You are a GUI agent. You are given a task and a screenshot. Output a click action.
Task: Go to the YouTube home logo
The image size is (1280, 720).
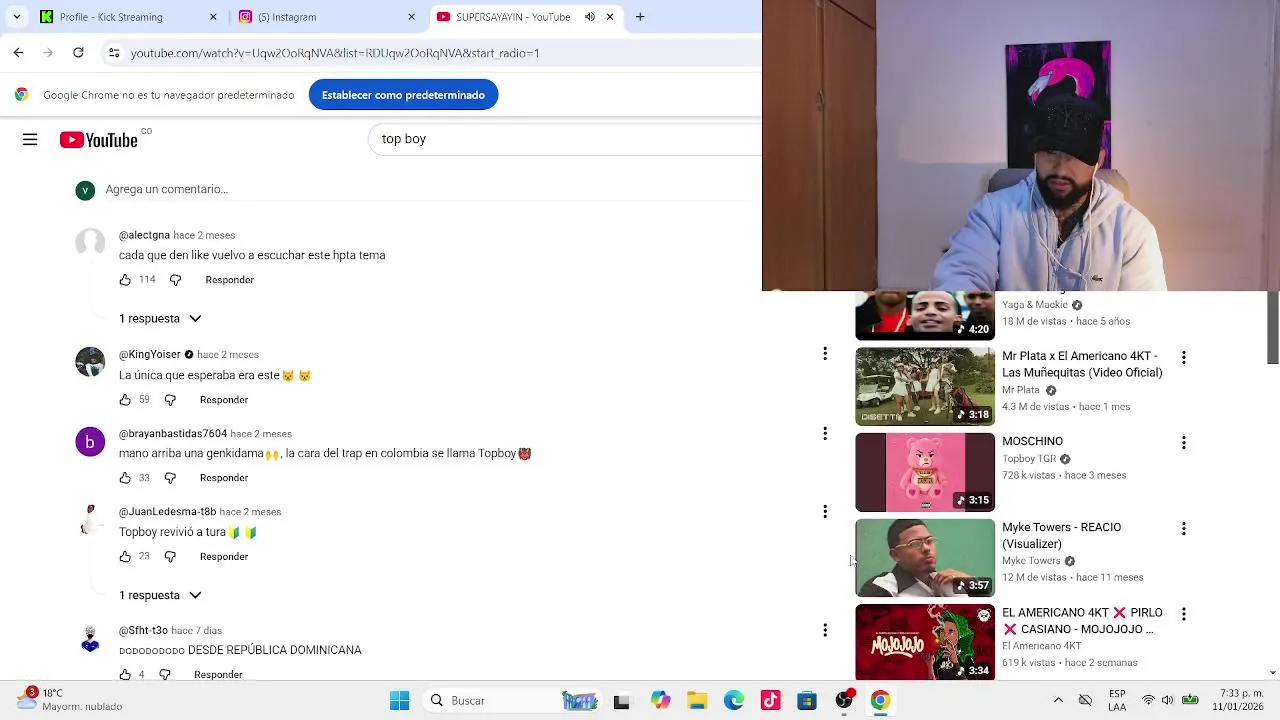98,140
